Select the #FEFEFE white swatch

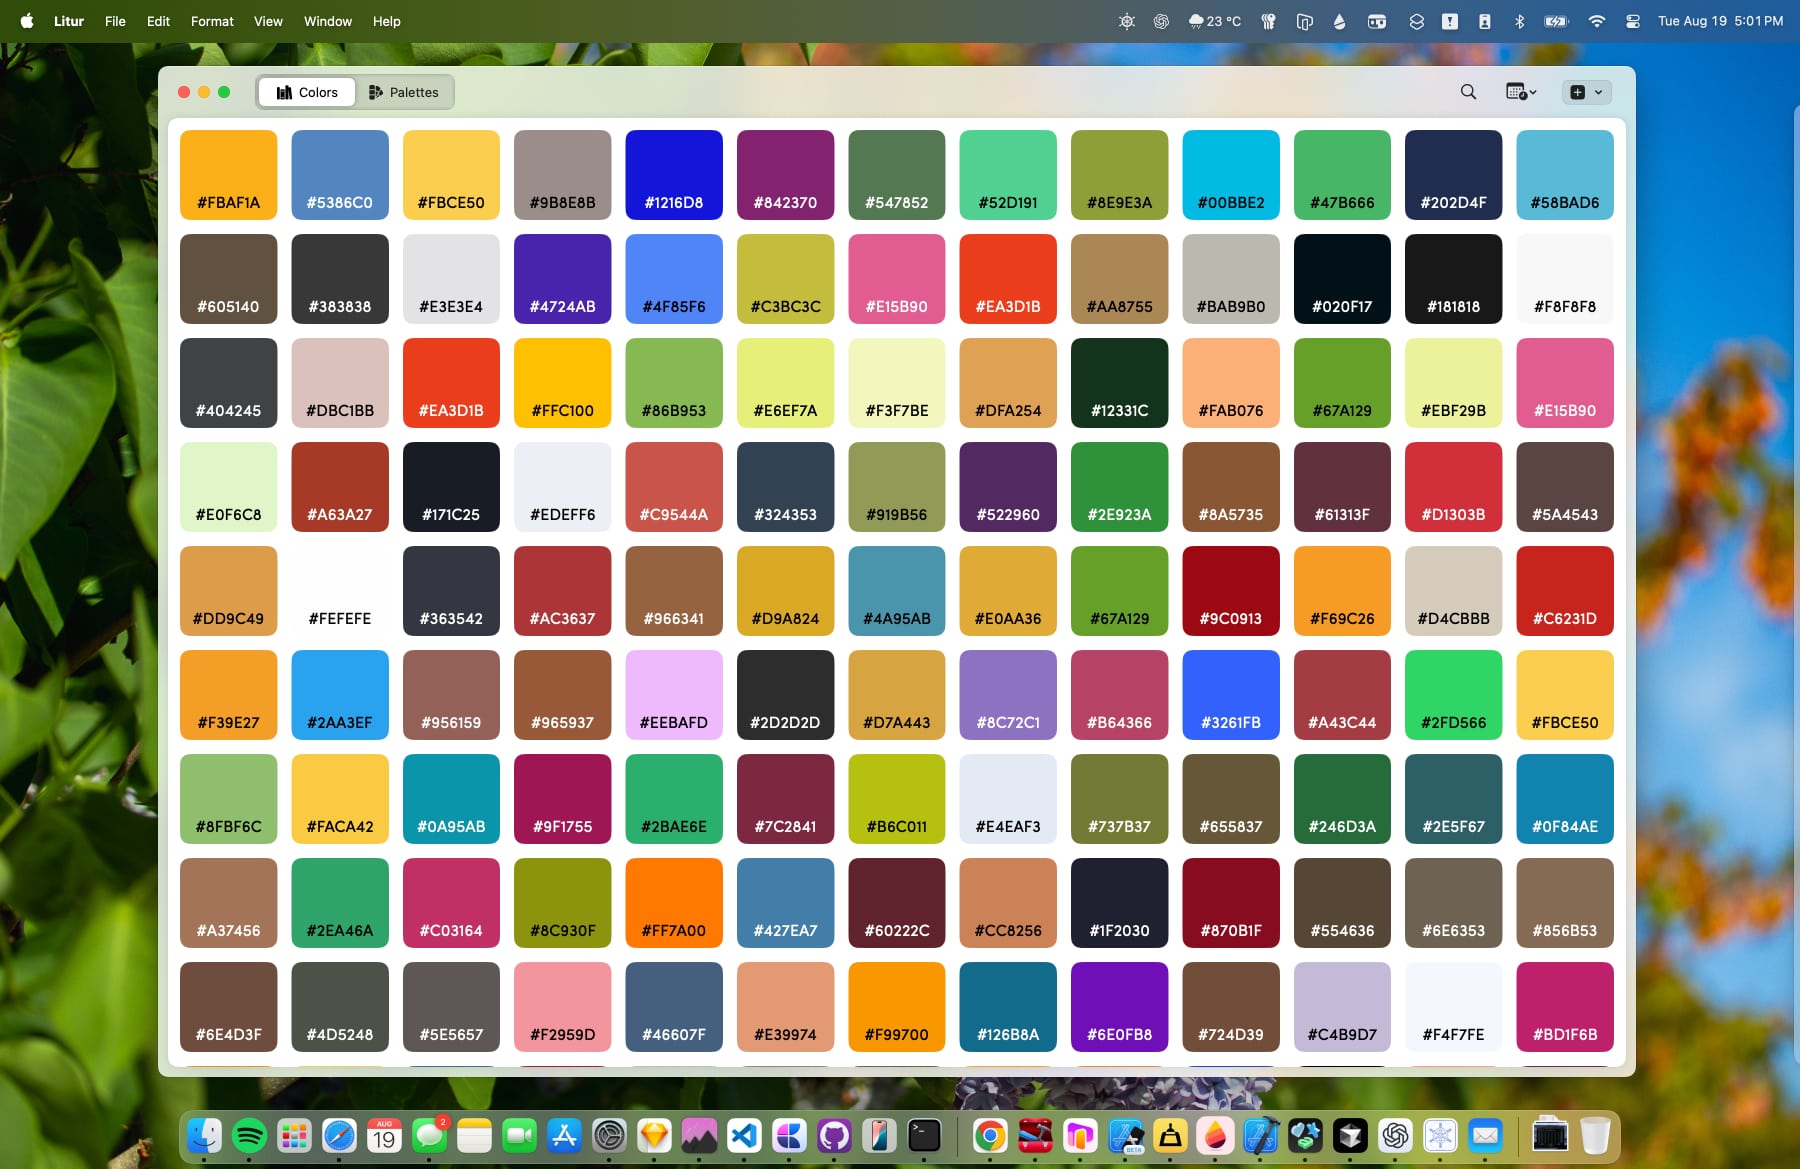tap(340, 591)
